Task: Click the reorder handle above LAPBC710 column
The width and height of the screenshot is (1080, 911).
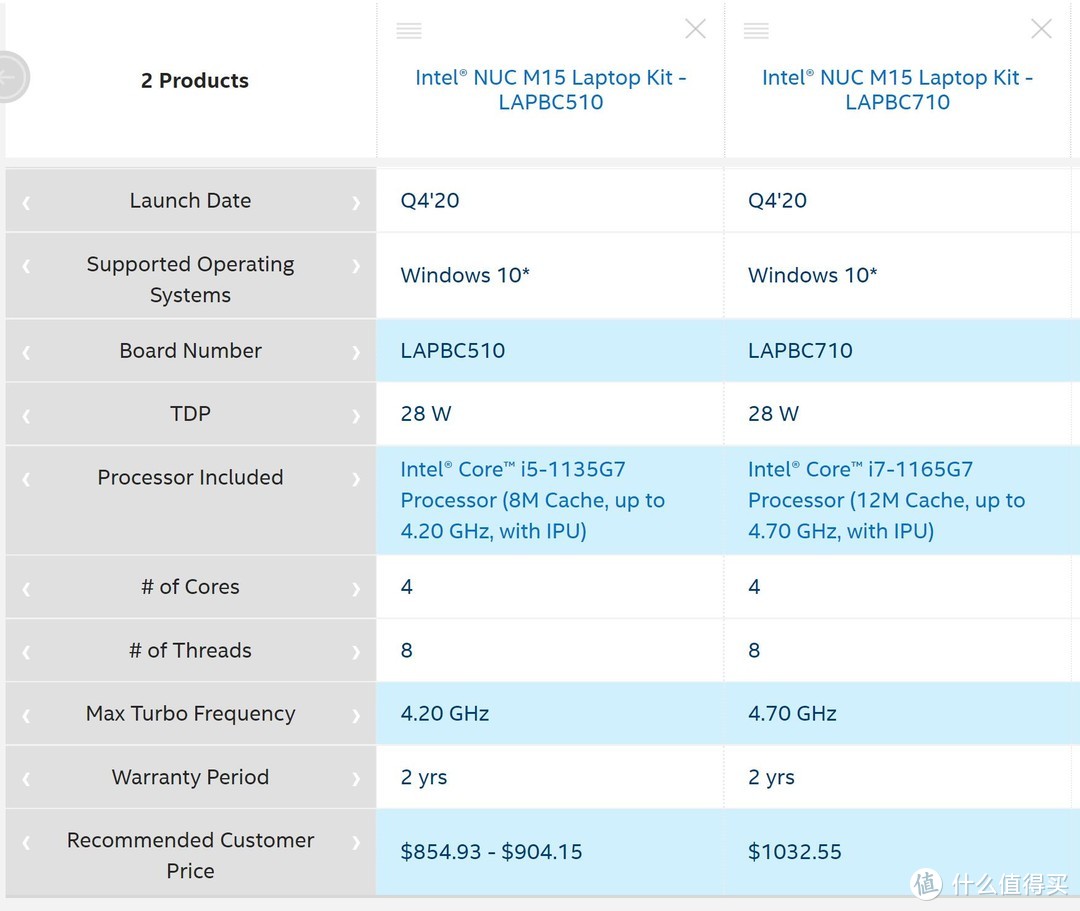Action: click(756, 29)
